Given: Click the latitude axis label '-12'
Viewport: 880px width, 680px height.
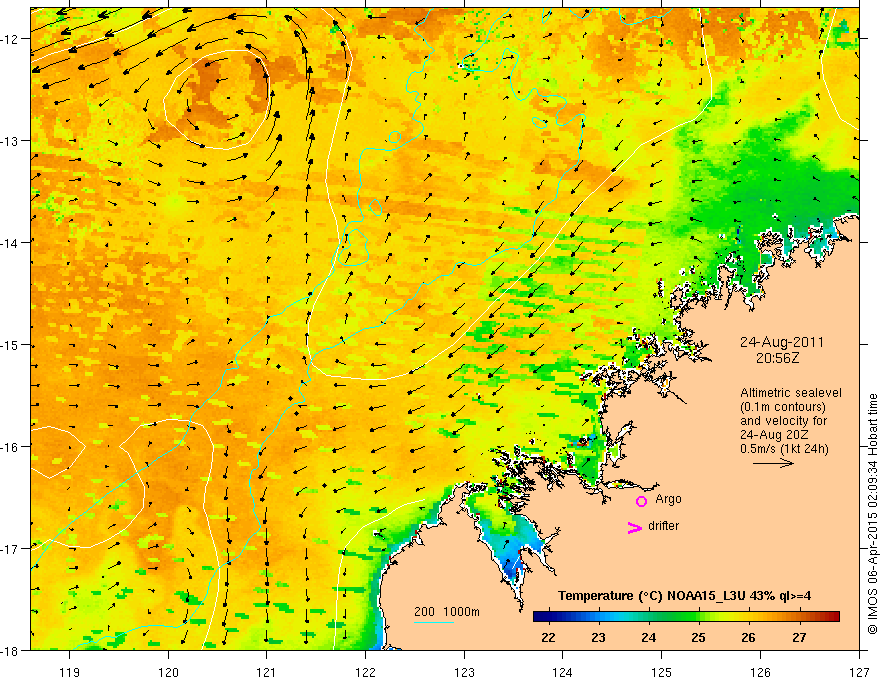Looking at the screenshot, I should tap(11, 39).
